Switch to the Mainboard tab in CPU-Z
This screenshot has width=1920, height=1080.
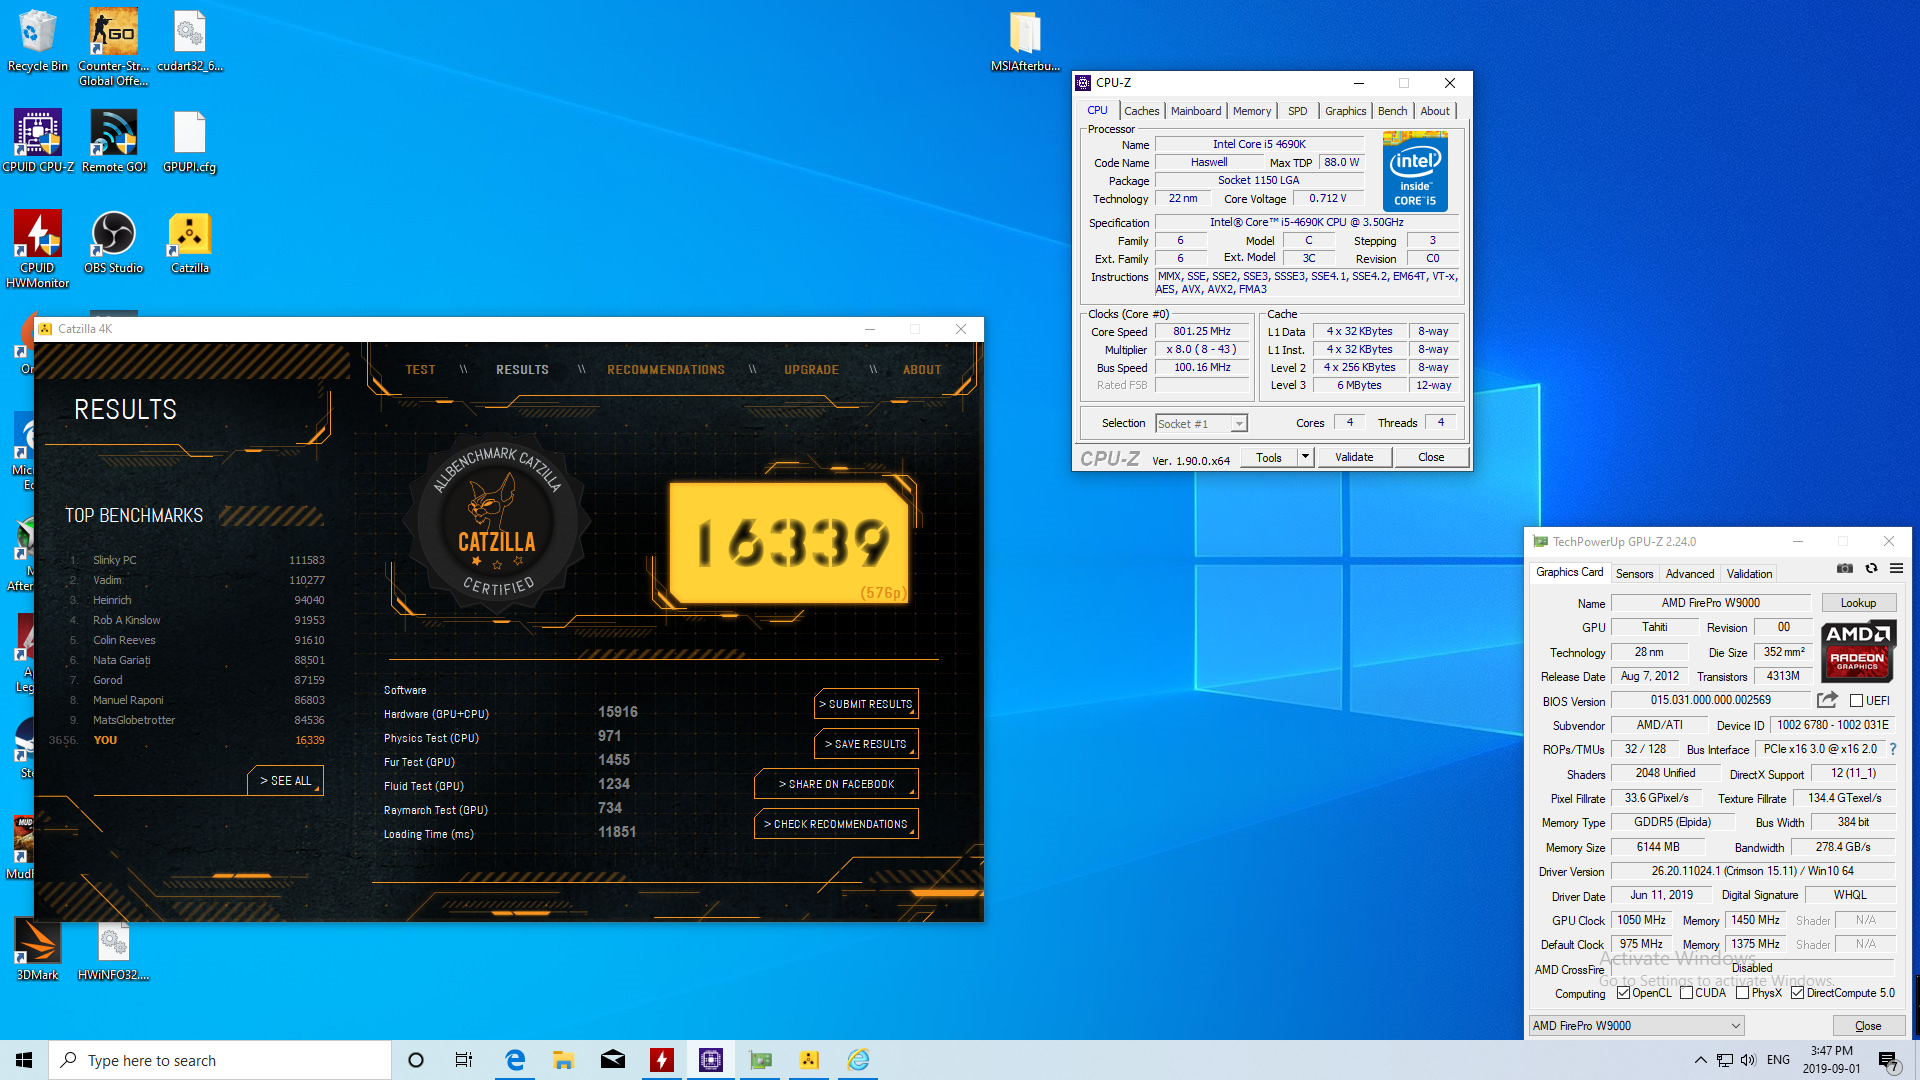(x=1196, y=111)
